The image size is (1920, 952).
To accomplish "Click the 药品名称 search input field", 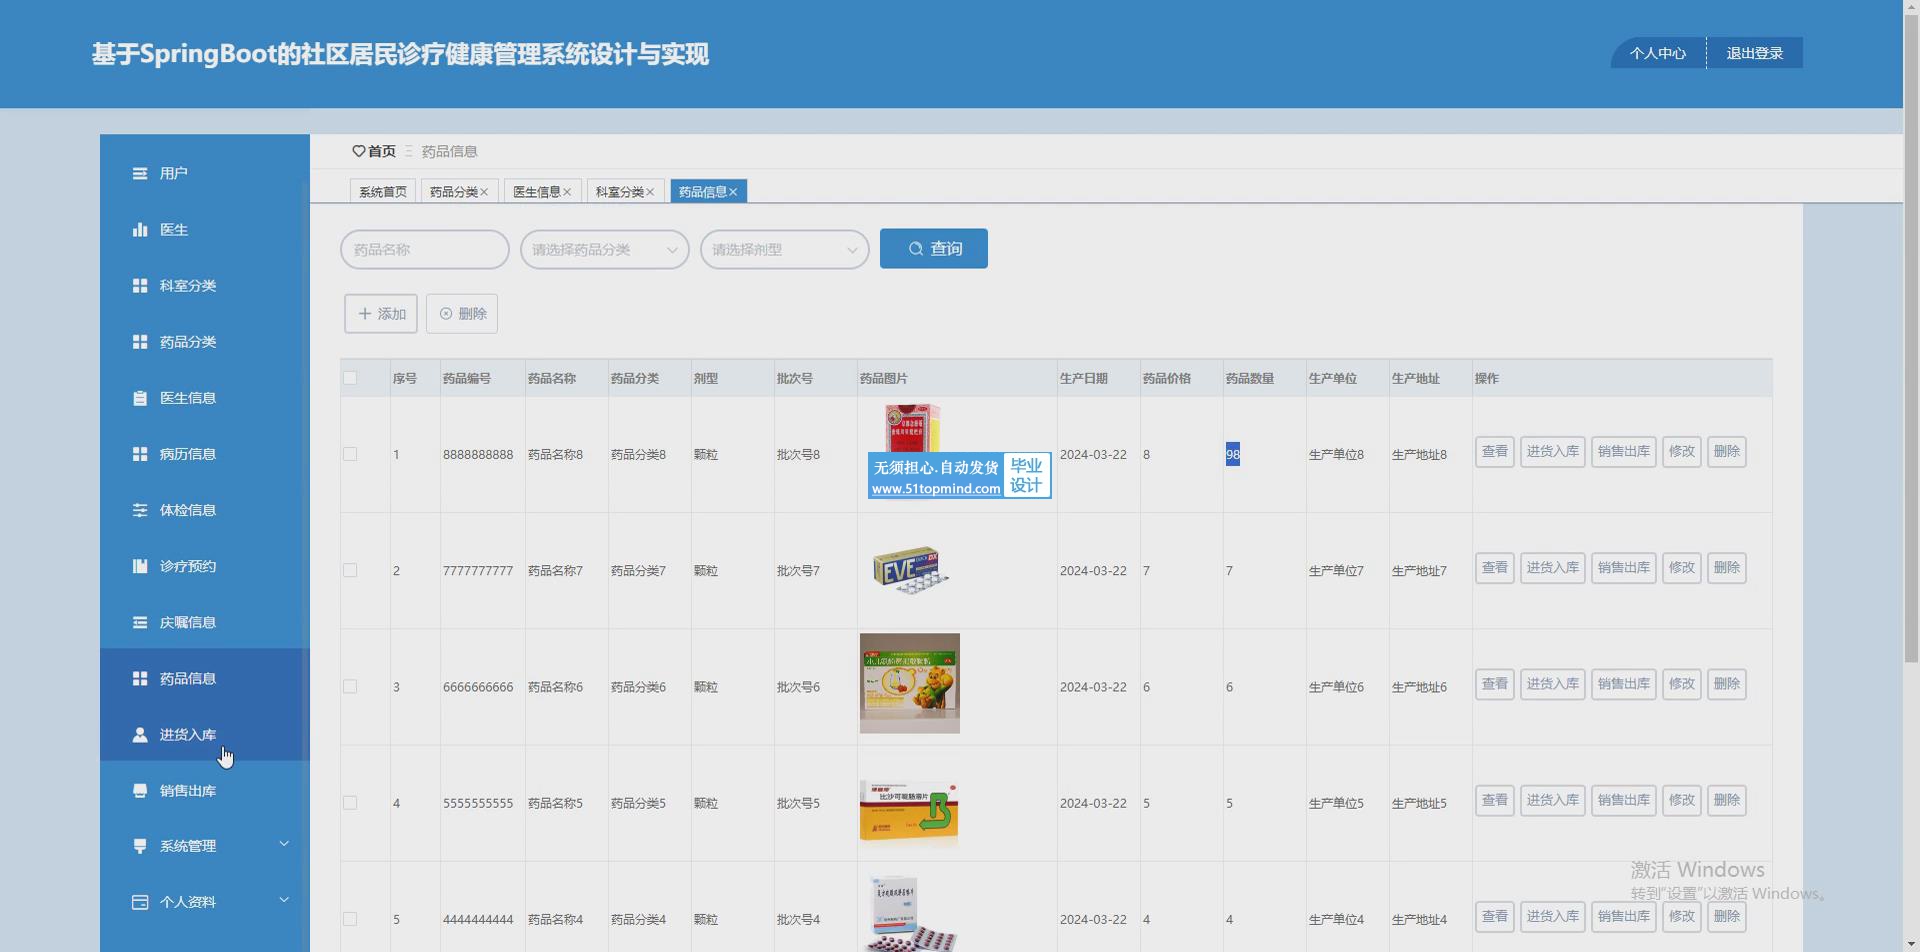I will [x=424, y=250].
